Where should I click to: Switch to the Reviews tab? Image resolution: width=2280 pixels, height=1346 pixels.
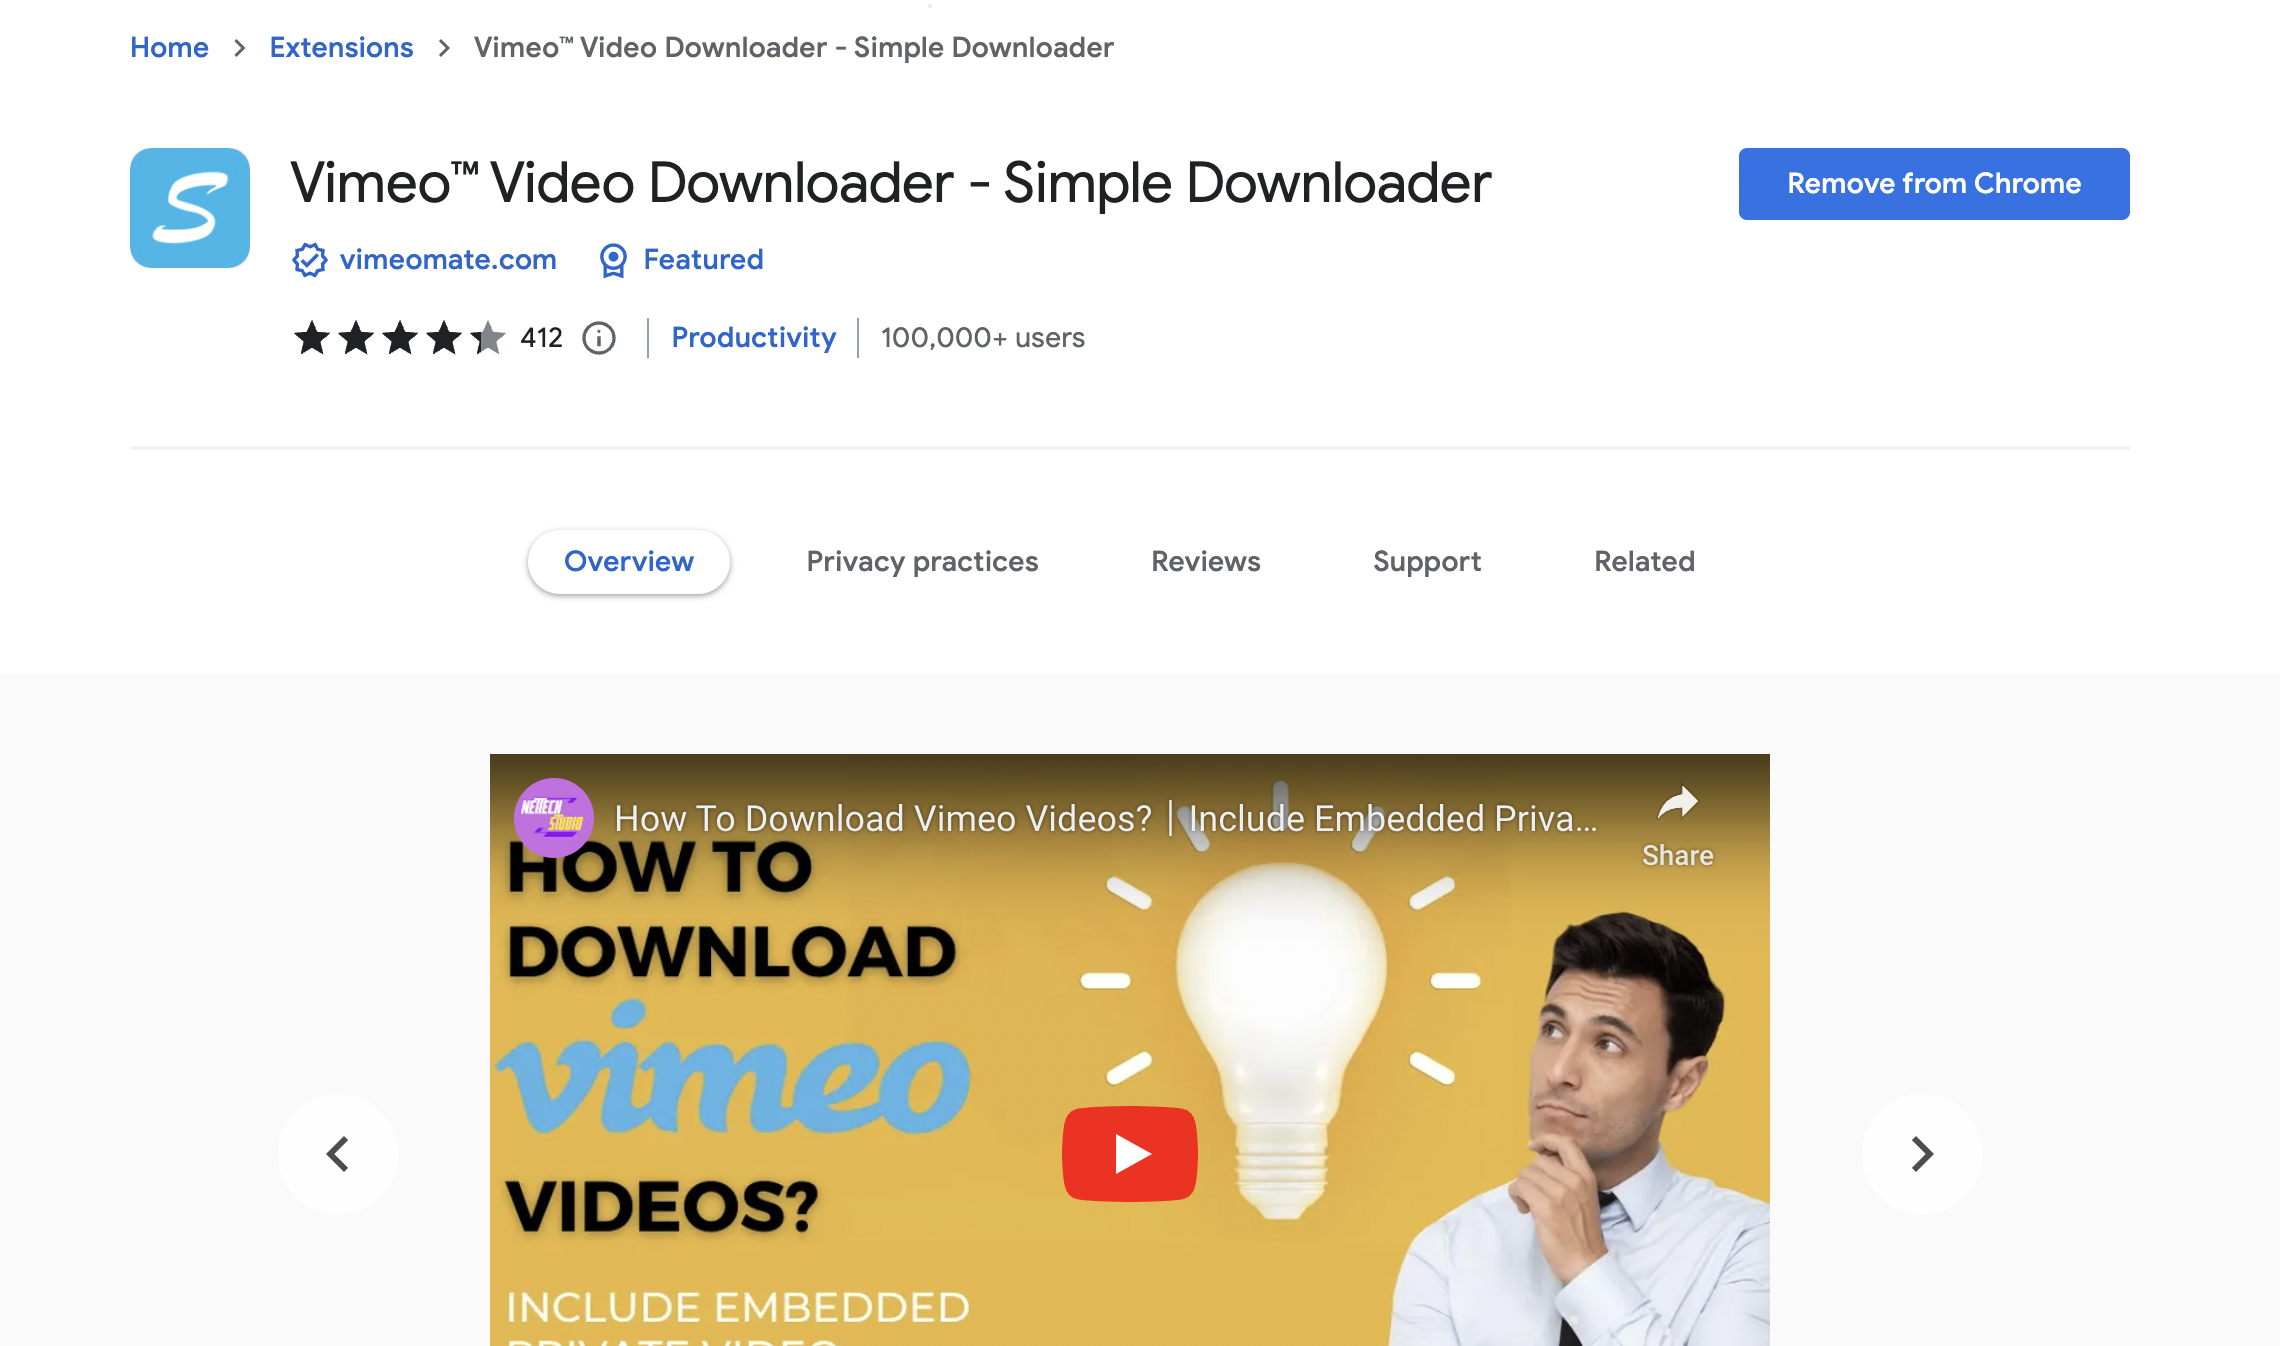point(1205,561)
